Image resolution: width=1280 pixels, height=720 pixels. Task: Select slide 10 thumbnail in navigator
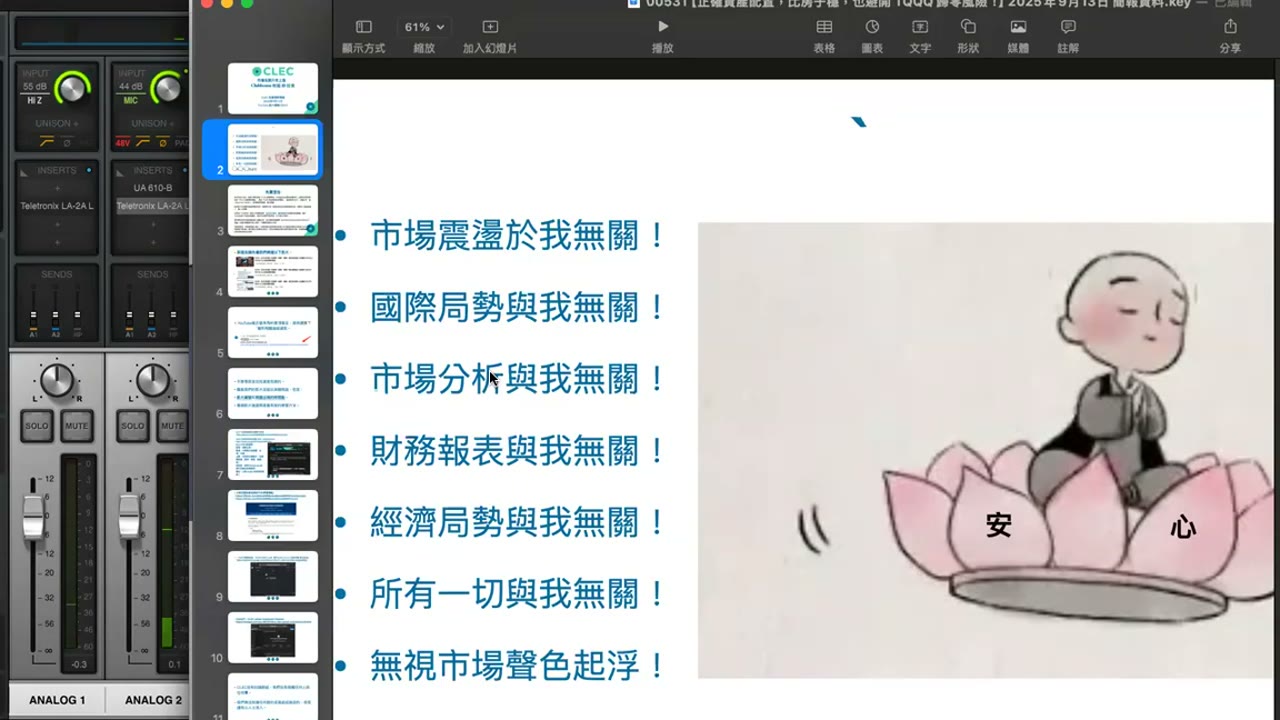pyautogui.click(x=273, y=637)
